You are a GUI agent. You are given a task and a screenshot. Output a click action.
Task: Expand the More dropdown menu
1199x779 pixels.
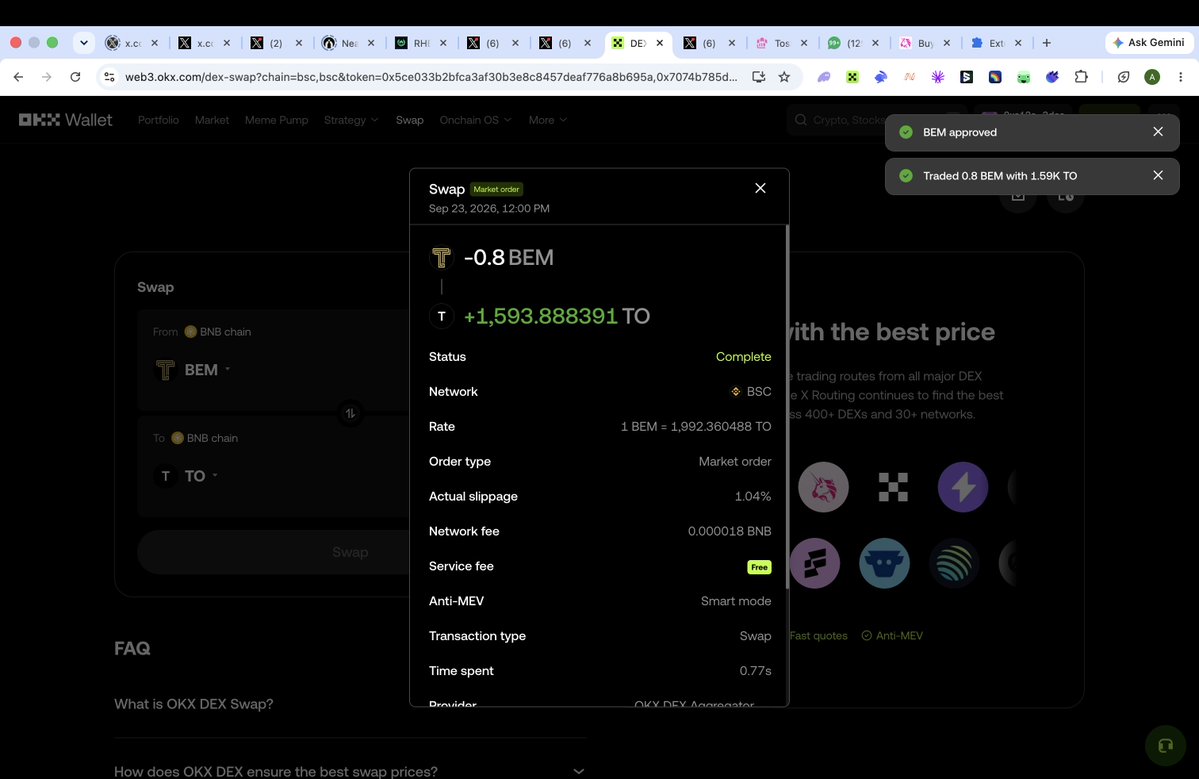coord(548,120)
